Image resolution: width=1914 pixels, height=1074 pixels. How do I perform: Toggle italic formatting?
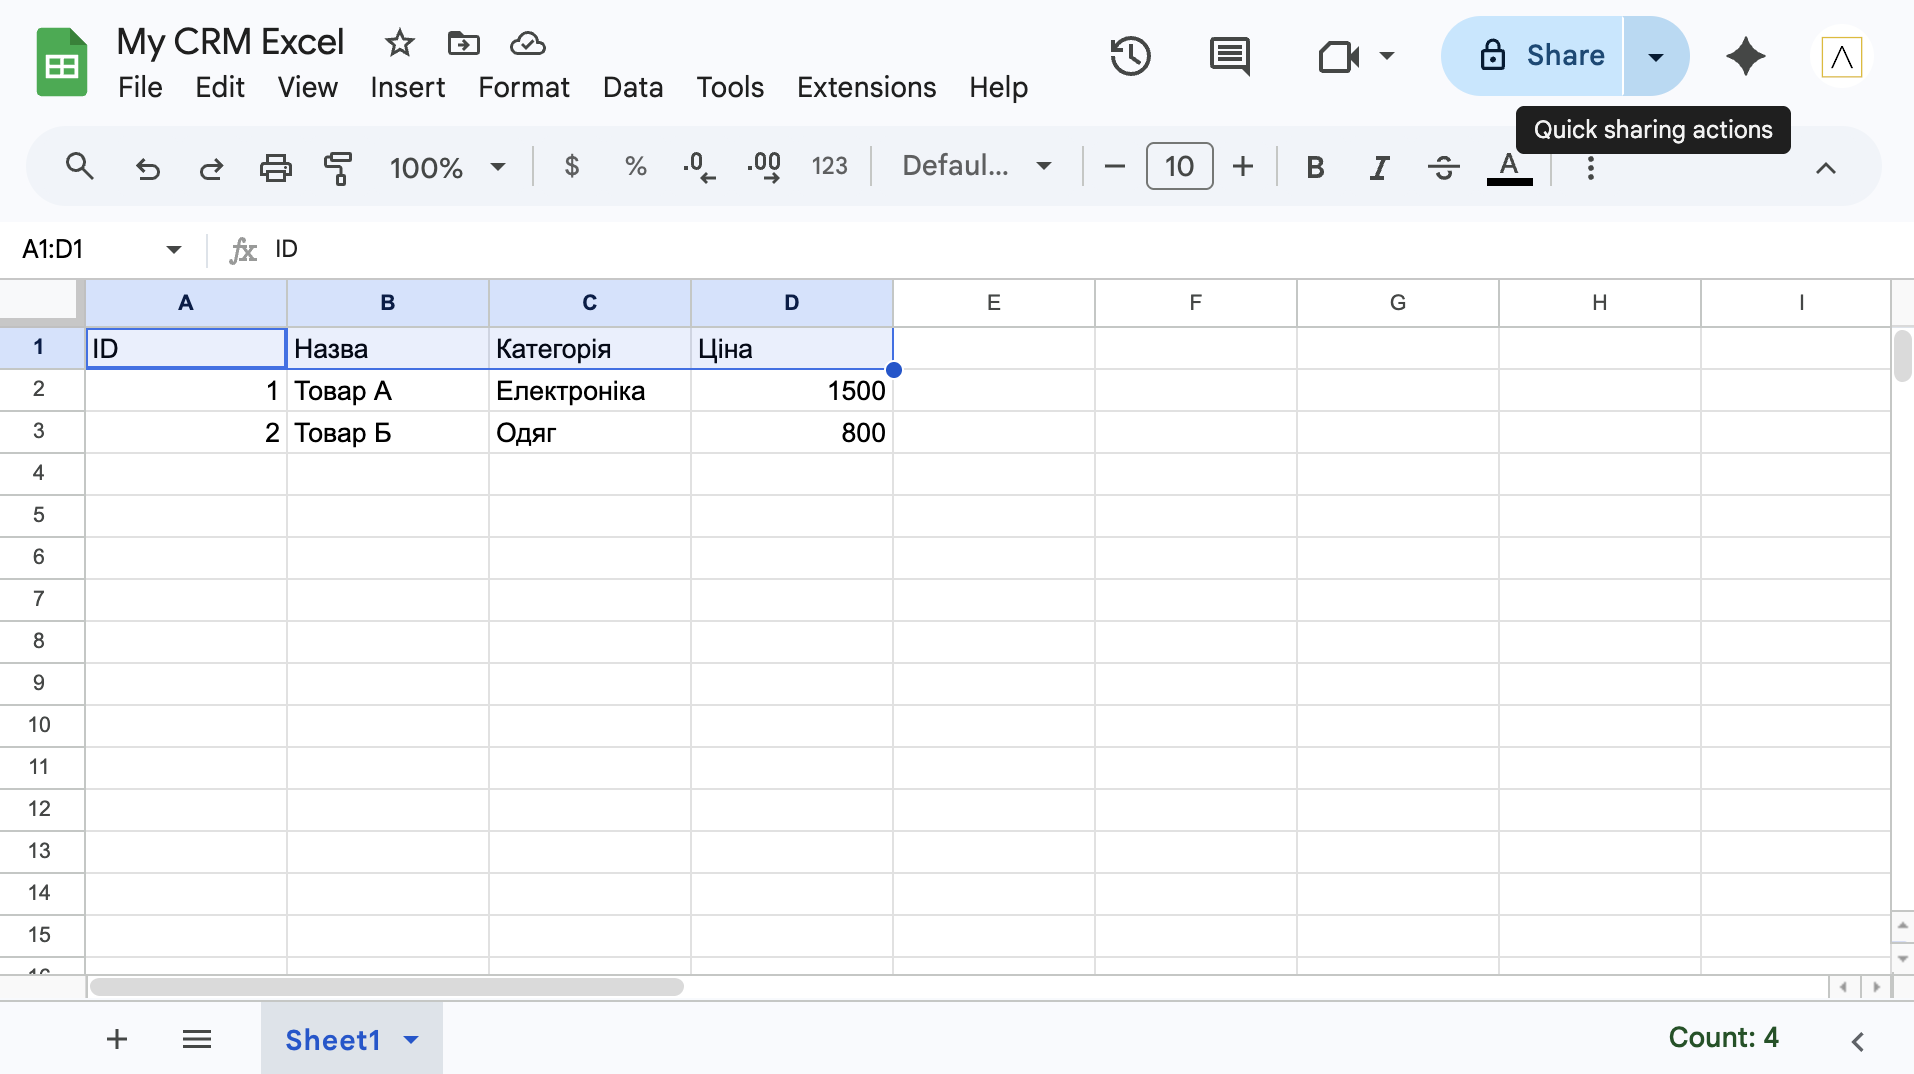click(1380, 167)
